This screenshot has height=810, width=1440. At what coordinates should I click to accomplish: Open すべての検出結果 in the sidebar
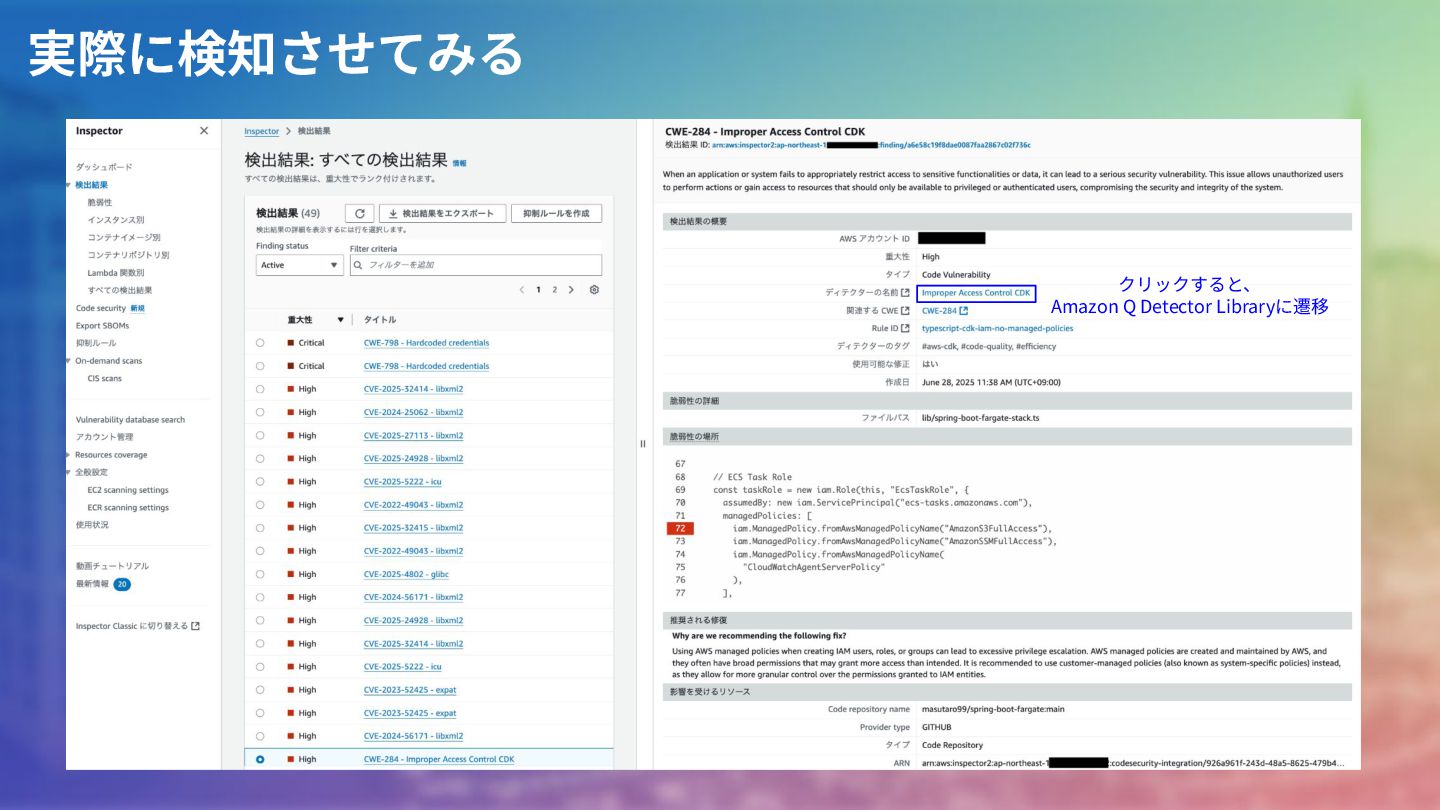tap(120, 290)
